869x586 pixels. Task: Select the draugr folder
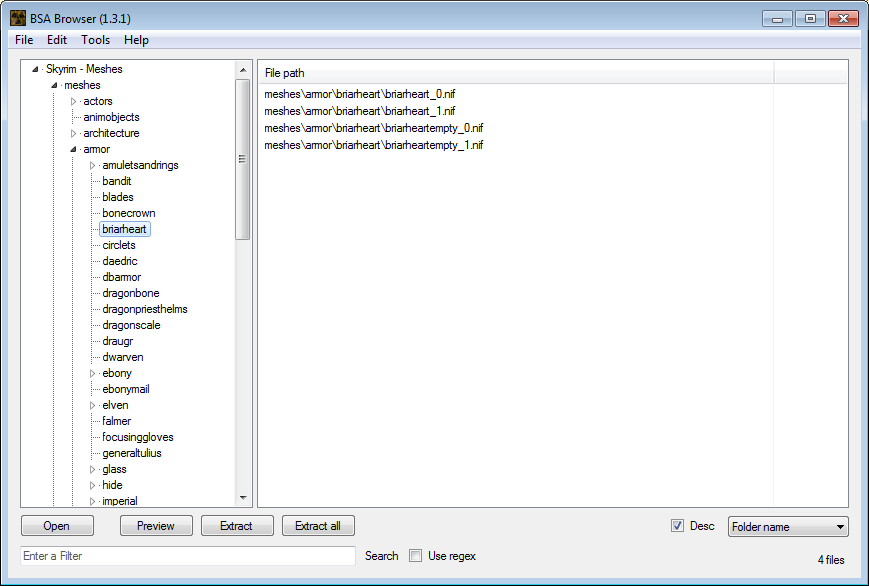117,342
